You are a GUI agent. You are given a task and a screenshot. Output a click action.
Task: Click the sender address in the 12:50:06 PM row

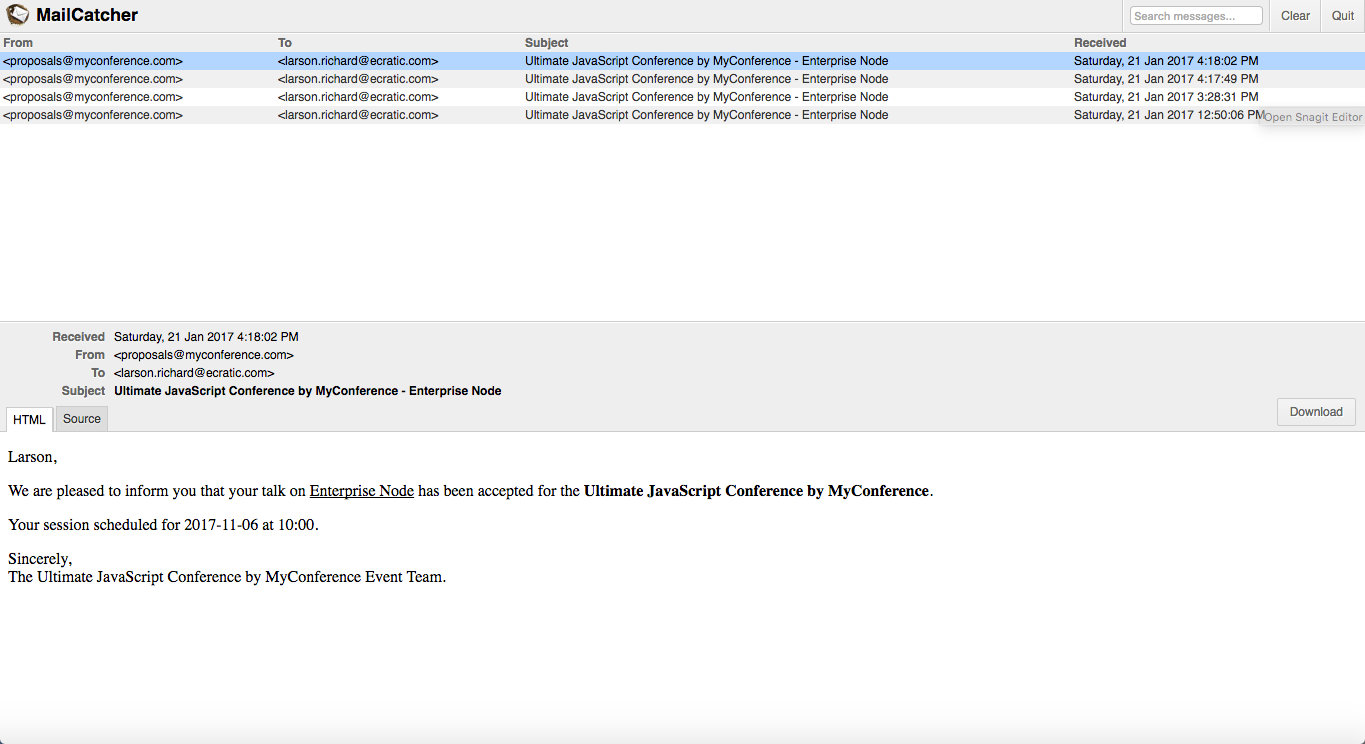click(93, 115)
